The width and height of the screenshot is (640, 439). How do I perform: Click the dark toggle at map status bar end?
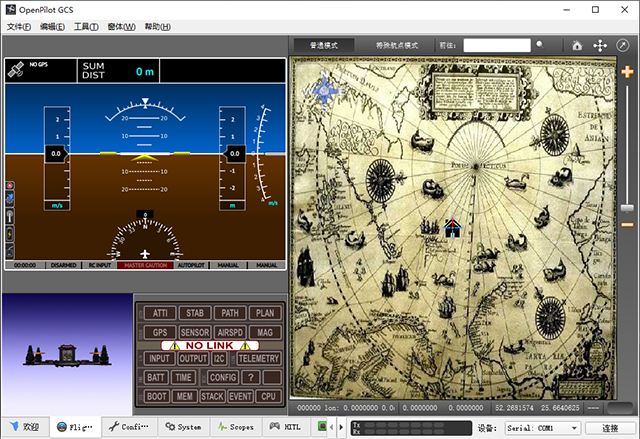pos(620,408)
